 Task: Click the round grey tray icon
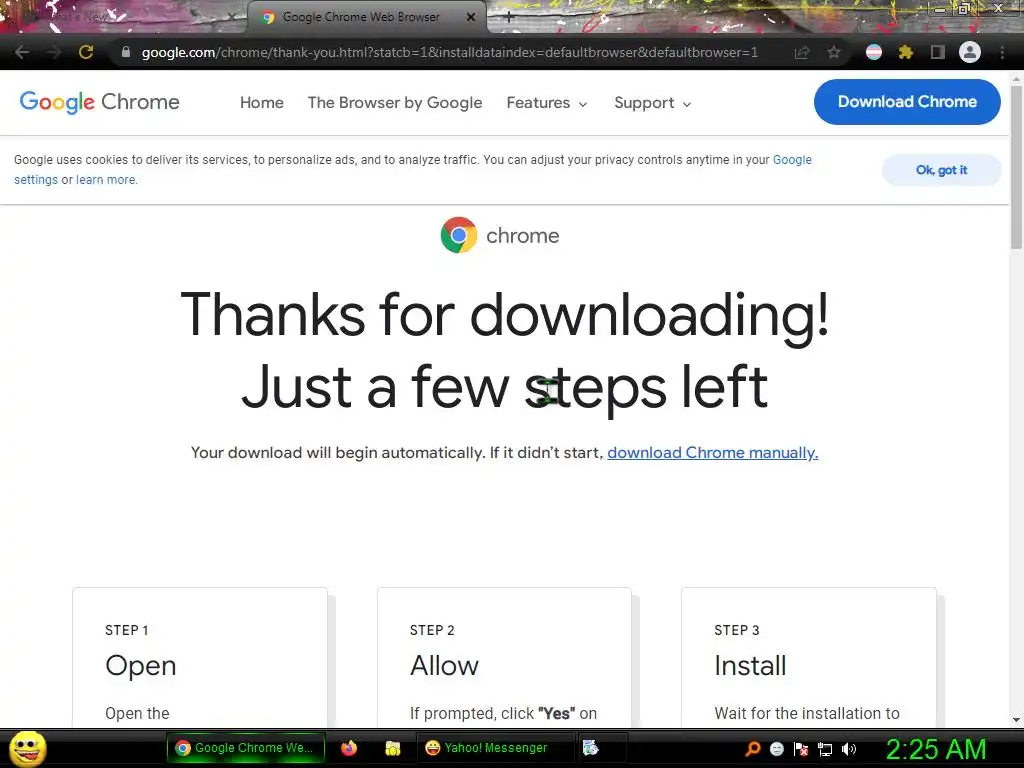point(776,749)
